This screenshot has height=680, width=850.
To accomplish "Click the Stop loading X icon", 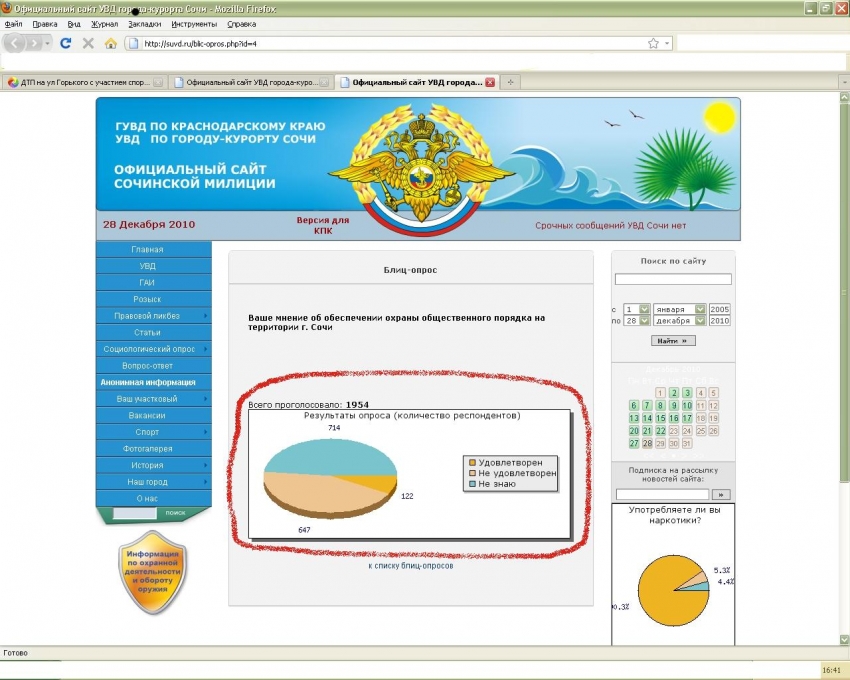I will [88, 43].
